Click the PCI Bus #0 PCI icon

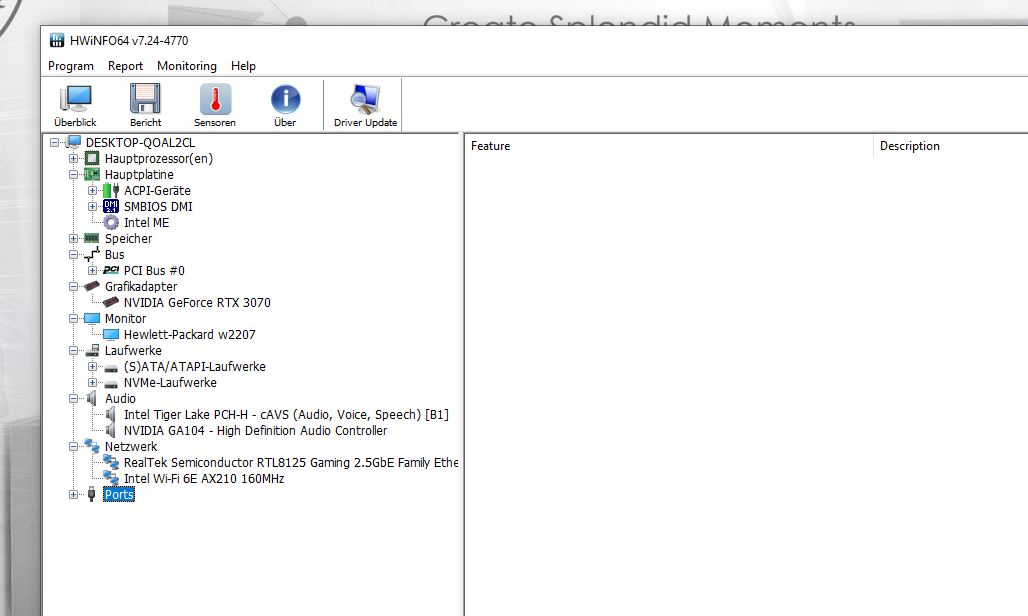point(111,271)
